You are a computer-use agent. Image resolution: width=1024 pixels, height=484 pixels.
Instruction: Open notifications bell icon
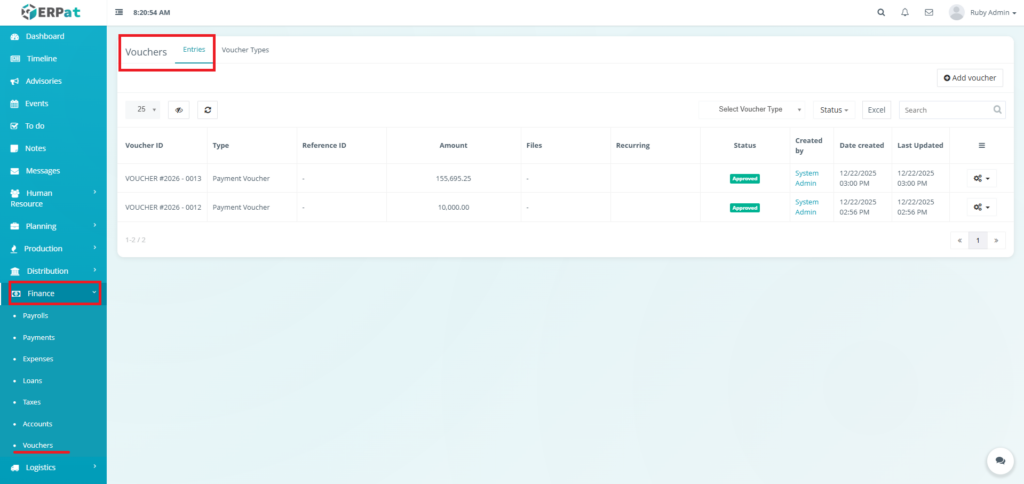pyautogui.click(x=905, y=12)
